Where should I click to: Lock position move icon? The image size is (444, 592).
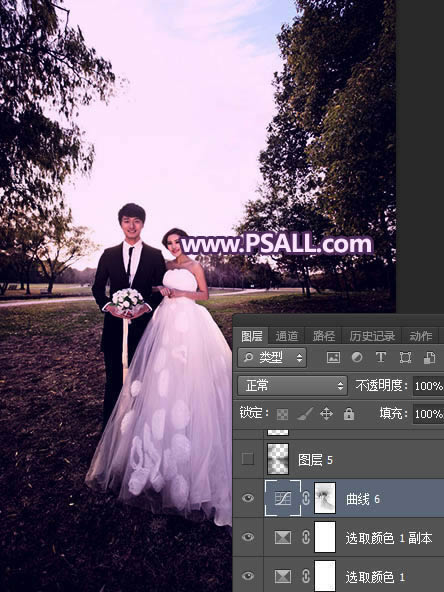click(326, 414)
